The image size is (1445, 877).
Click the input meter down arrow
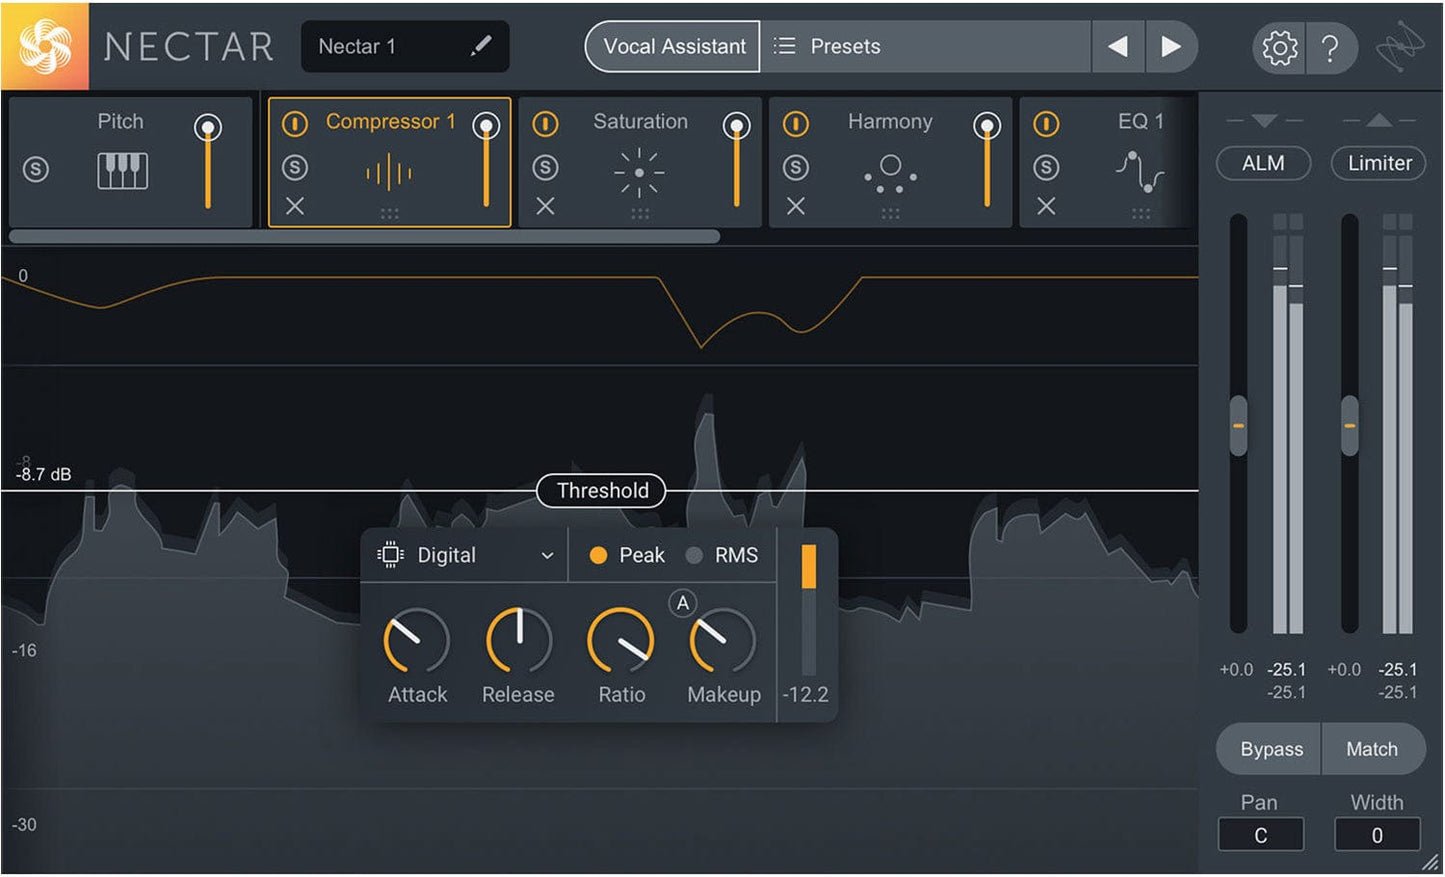point(1264,121)
